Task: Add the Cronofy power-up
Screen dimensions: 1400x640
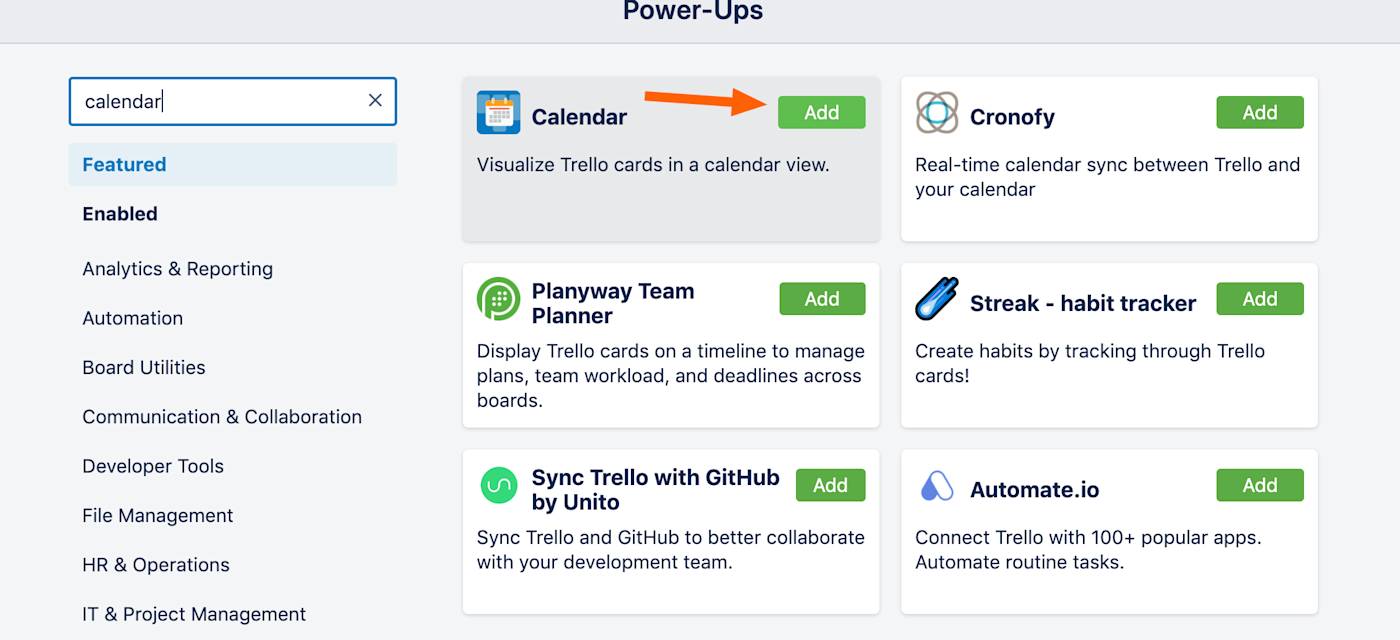Action: [x=1260, y=113]
